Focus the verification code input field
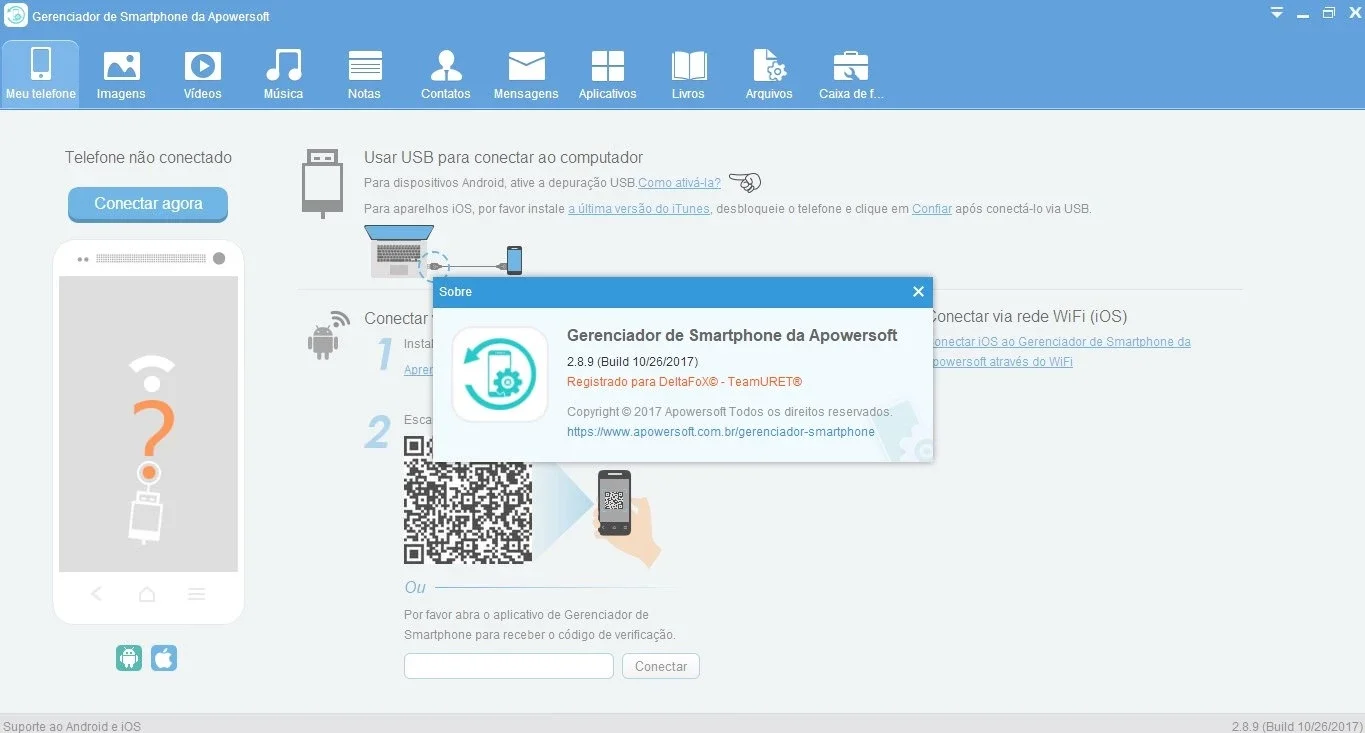1365x733 pixels. 509,666
